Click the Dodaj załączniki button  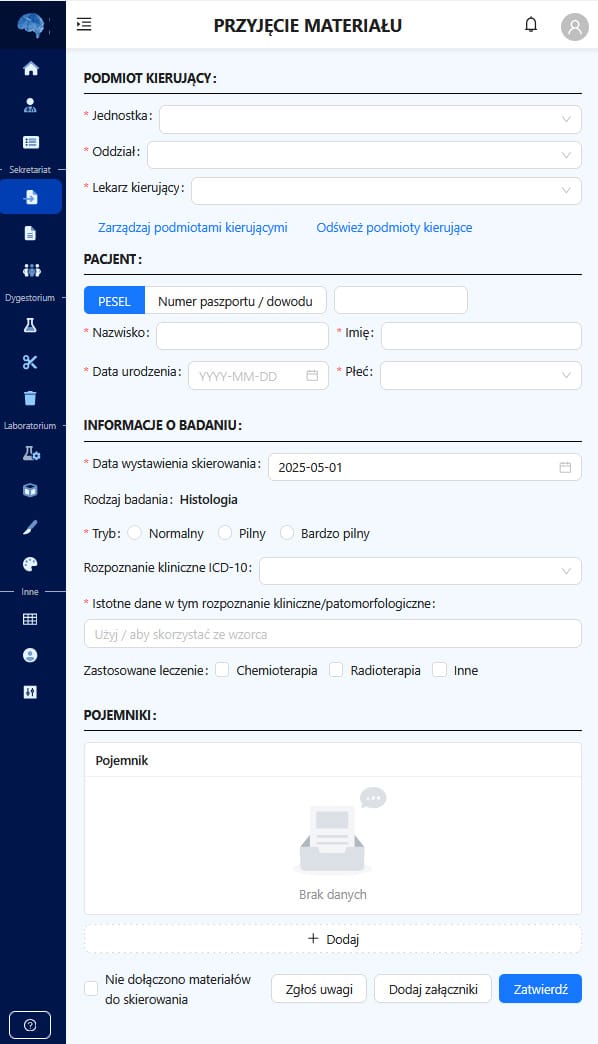tap(433, 989)
